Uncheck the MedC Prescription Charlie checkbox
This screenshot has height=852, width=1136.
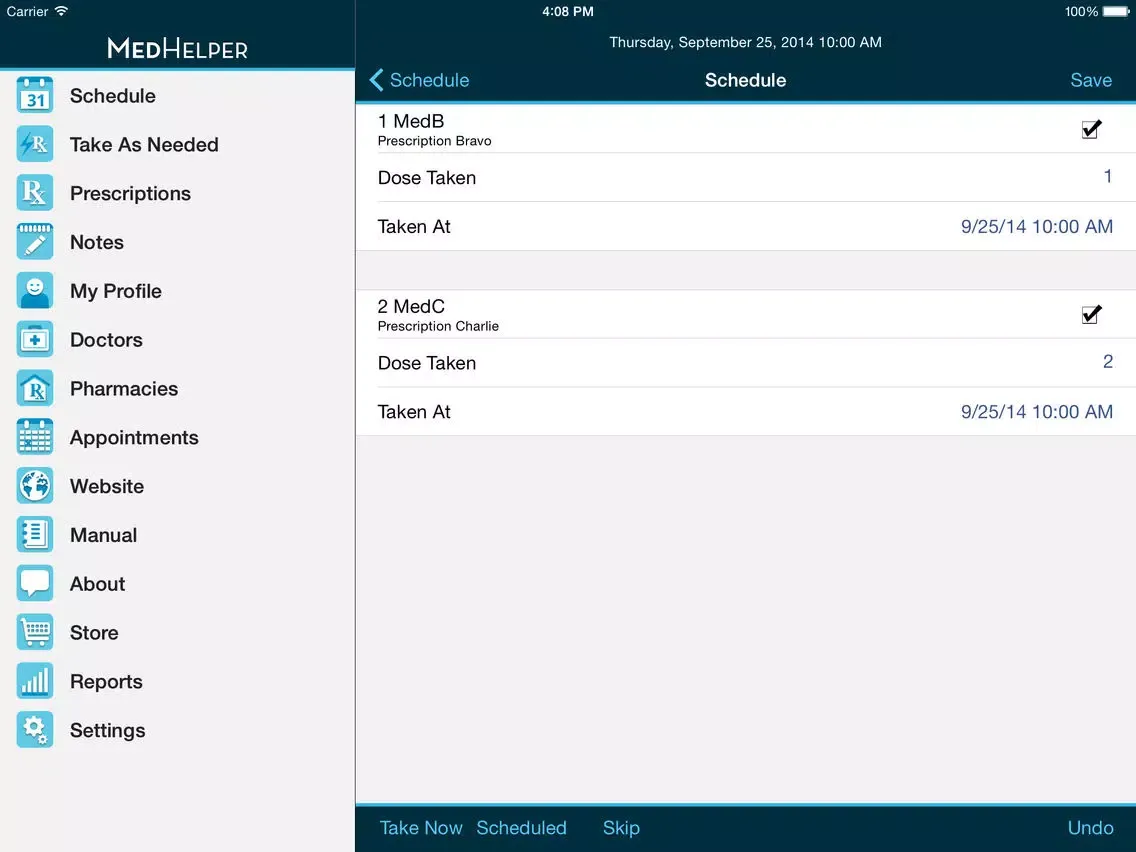click(1091, 314)
